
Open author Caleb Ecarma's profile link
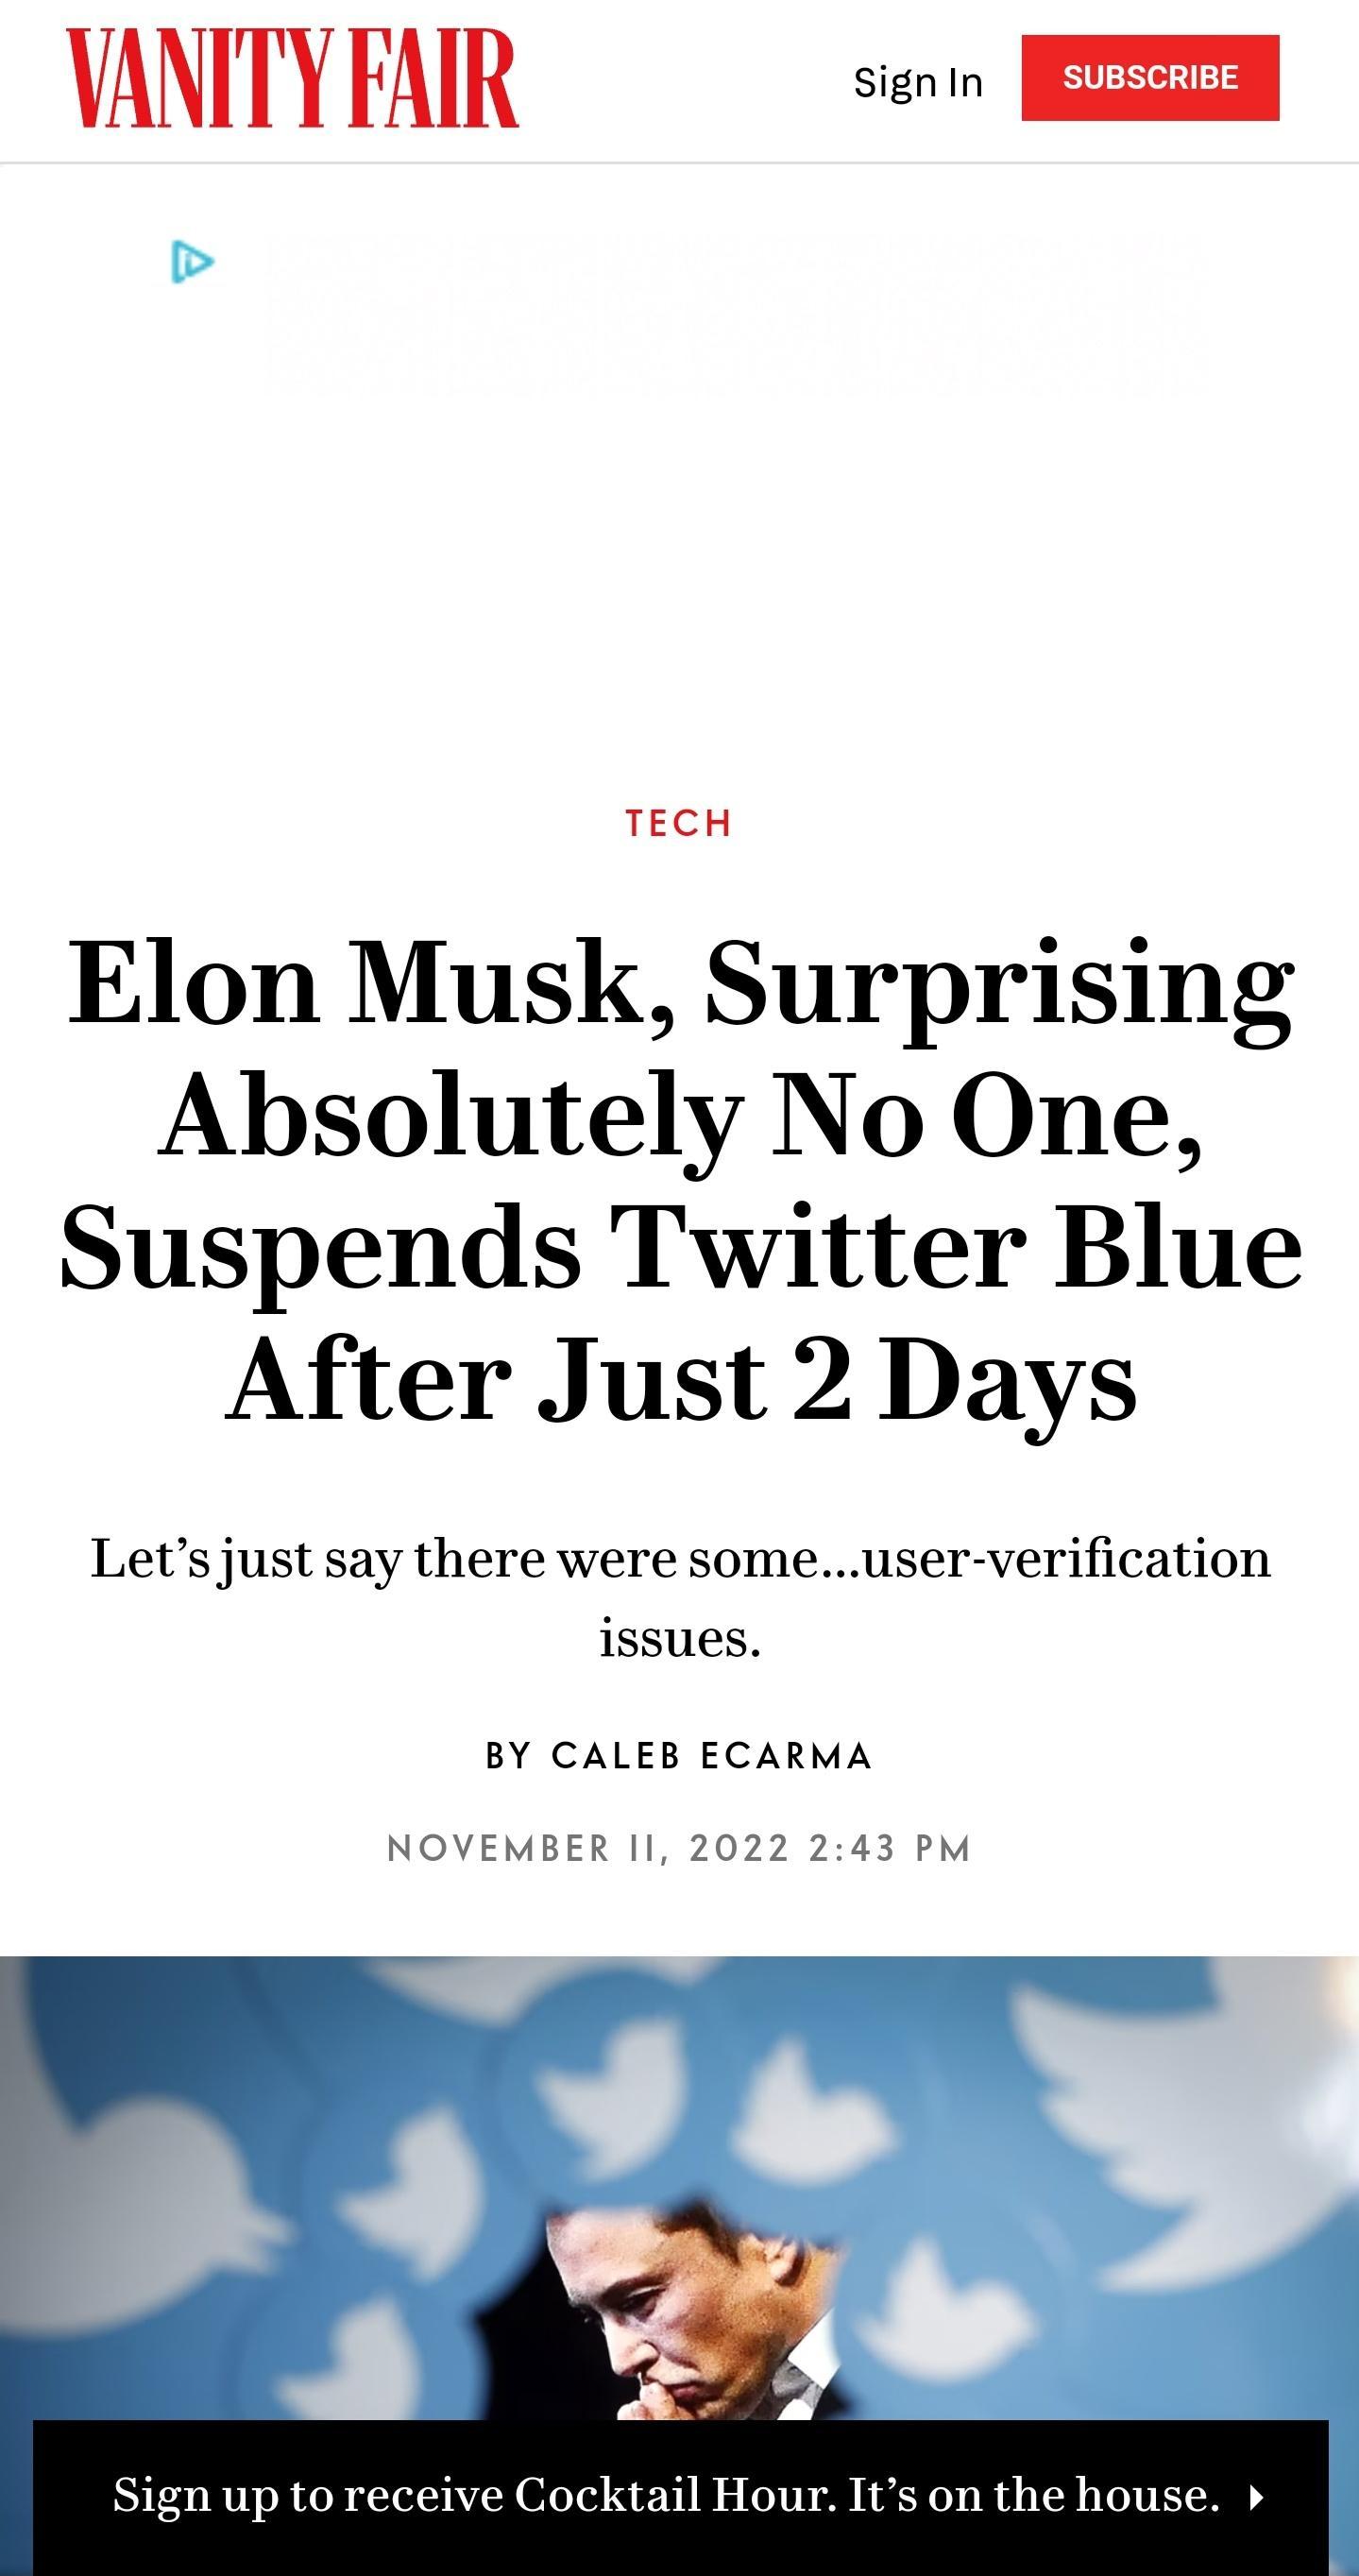tap(712, 1756)
